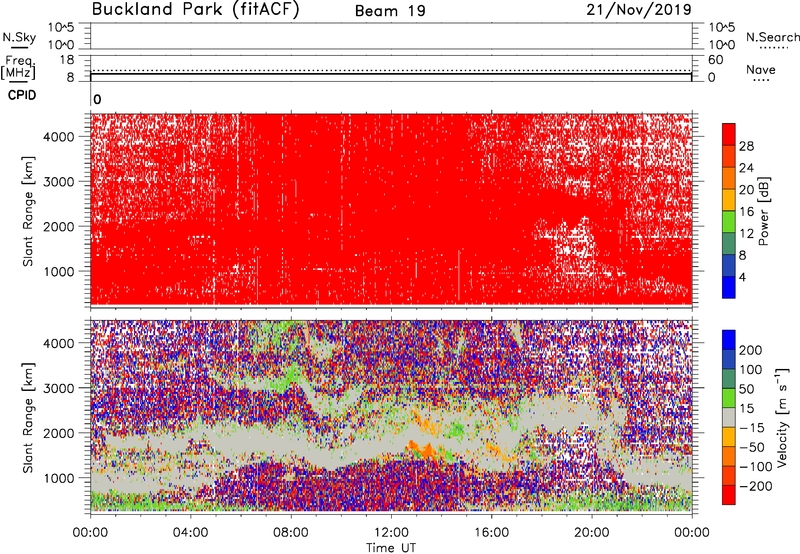The height and width of the screenshot is (554, 800).
Task: Click the 'Nave' legend label
Action: coord(761,69)
